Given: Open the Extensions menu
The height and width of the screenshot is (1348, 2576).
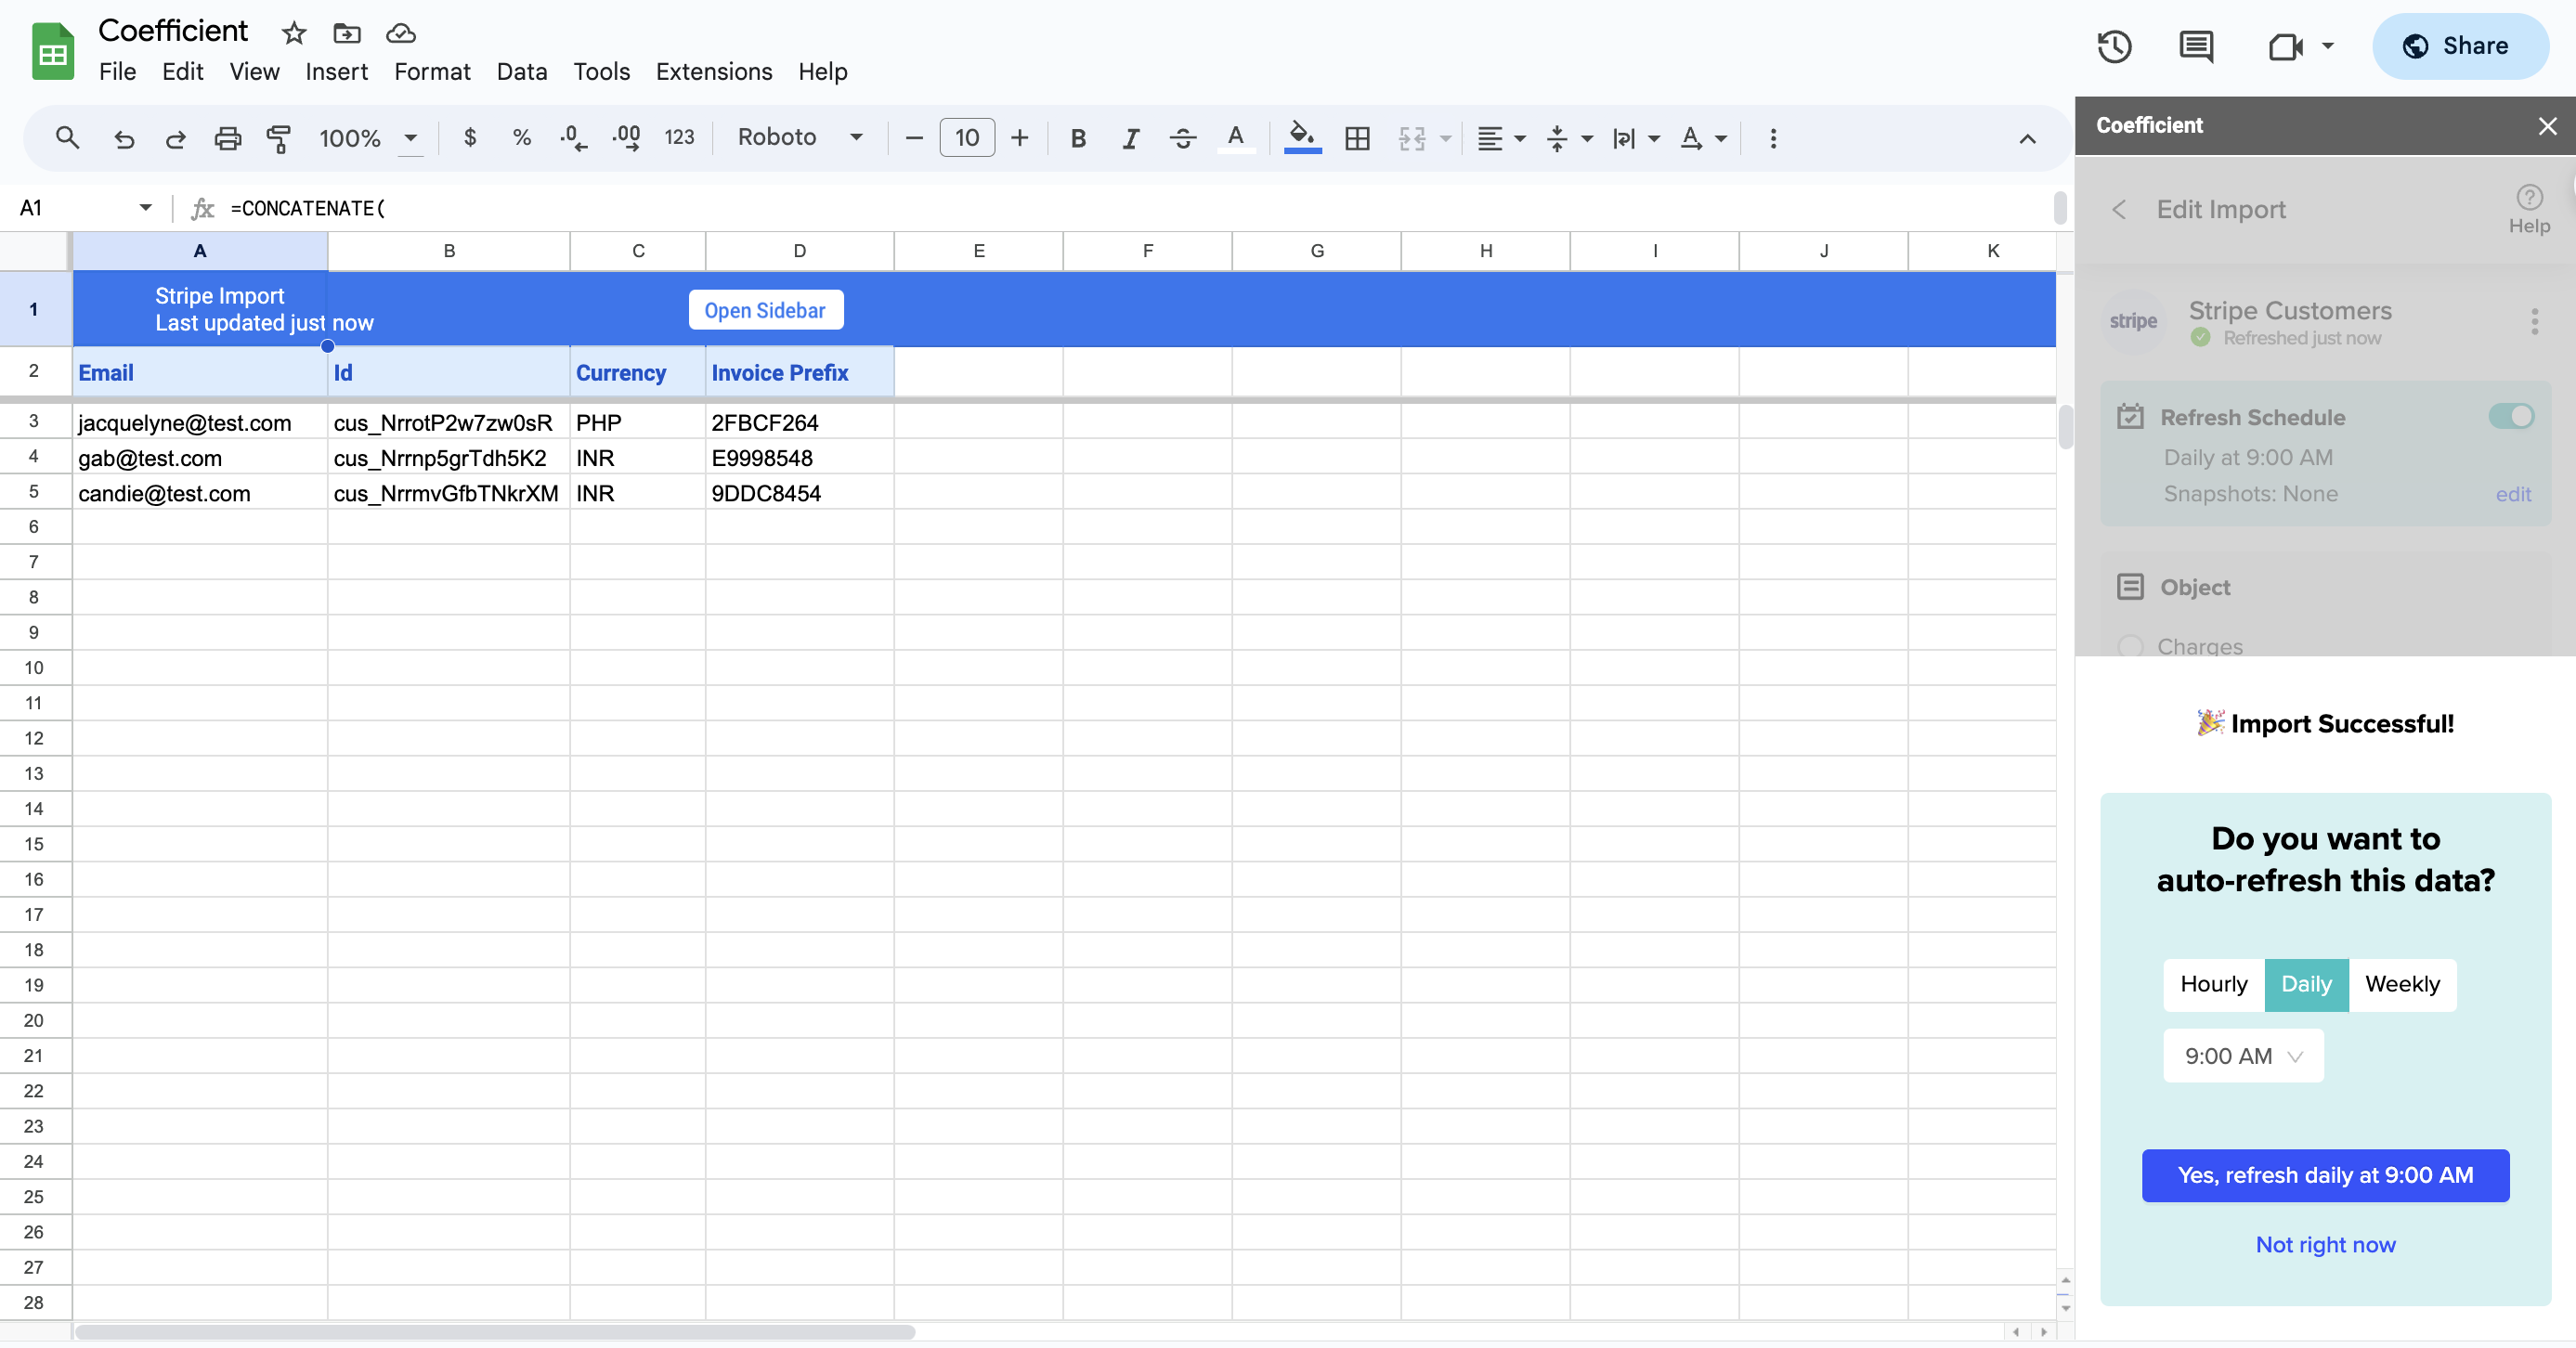Looking at the screenshot, I should point(713,72).
